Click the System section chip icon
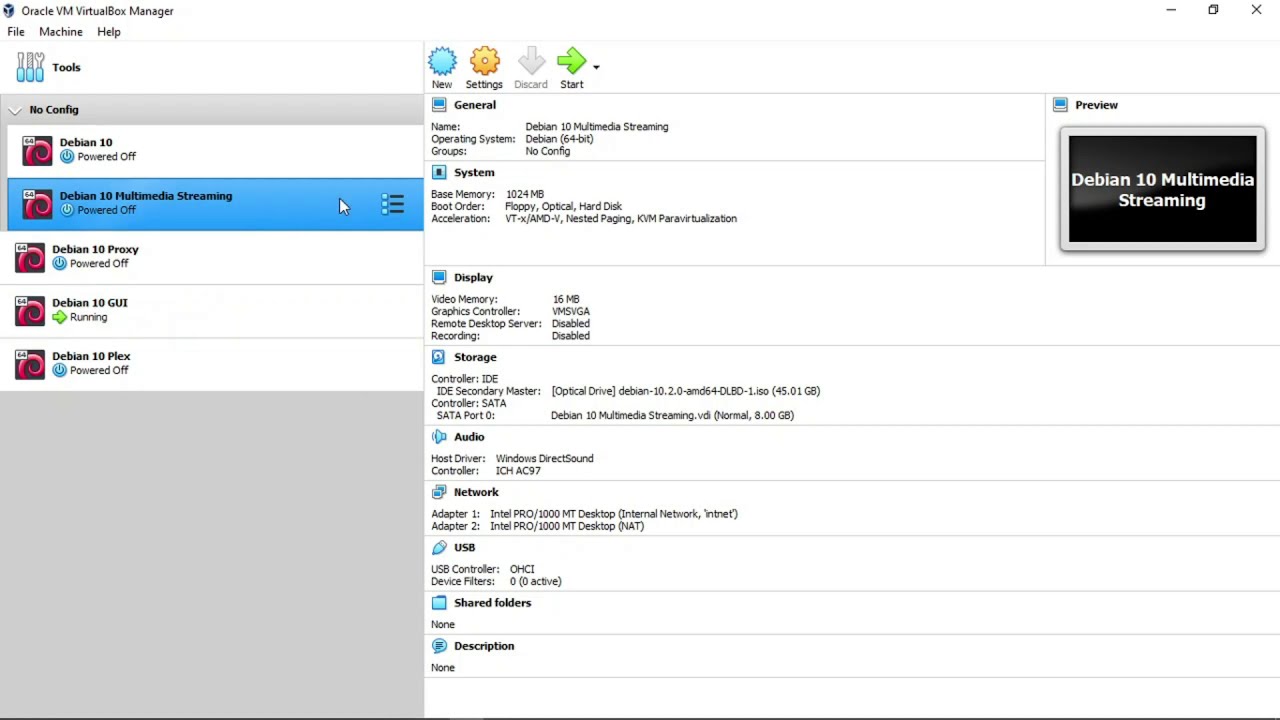Screen dimensions: 1280x720 coord(439,172)
